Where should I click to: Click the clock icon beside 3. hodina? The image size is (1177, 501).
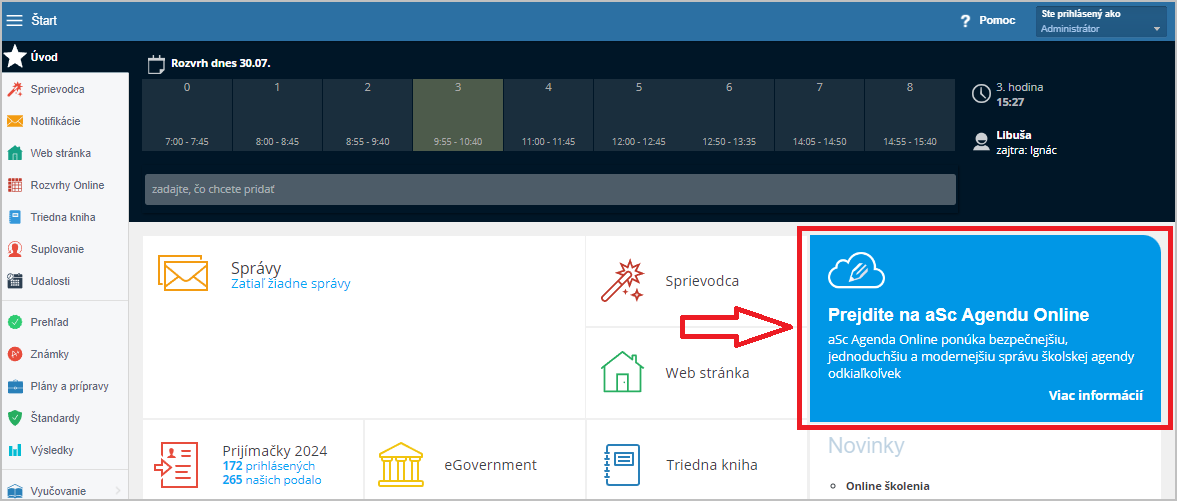(x=981, y=93)
